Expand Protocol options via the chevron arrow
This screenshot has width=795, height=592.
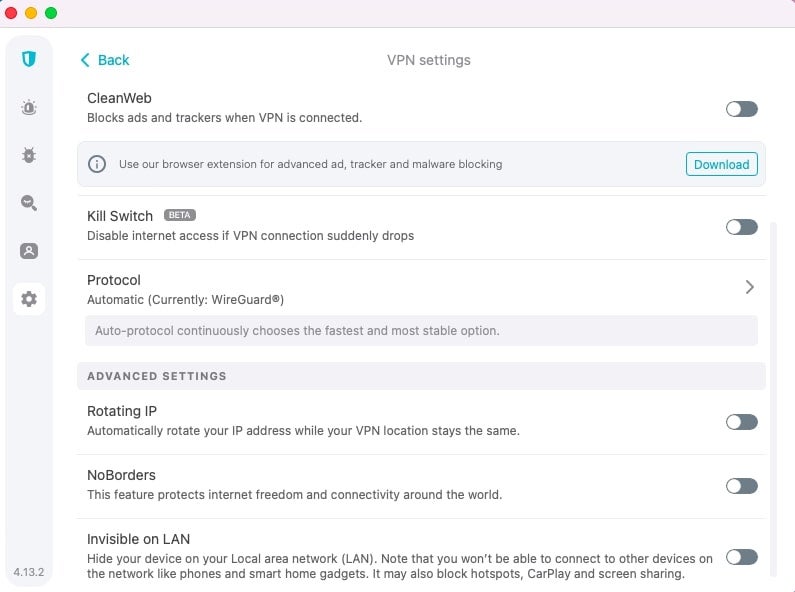749,287
